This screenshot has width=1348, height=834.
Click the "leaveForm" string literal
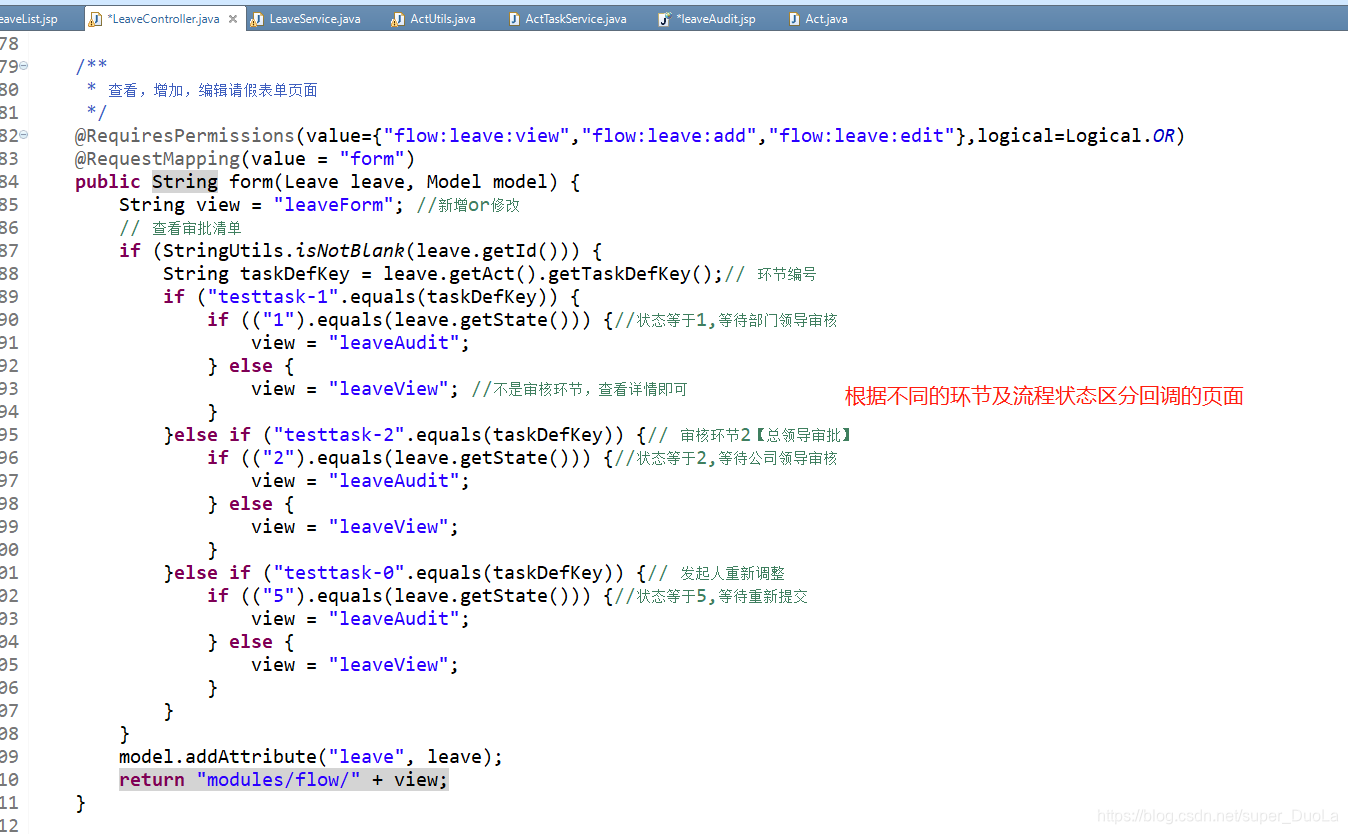point(334,204)
